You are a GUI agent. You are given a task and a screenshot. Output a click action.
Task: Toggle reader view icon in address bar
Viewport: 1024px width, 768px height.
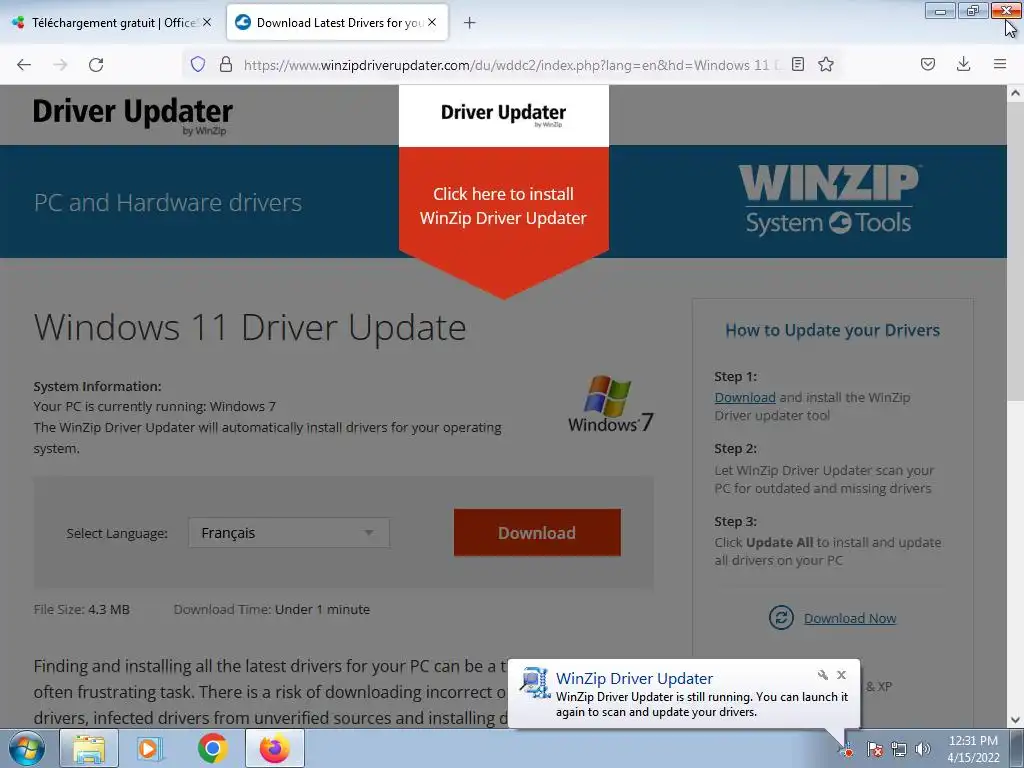click(x=797, y=64)
